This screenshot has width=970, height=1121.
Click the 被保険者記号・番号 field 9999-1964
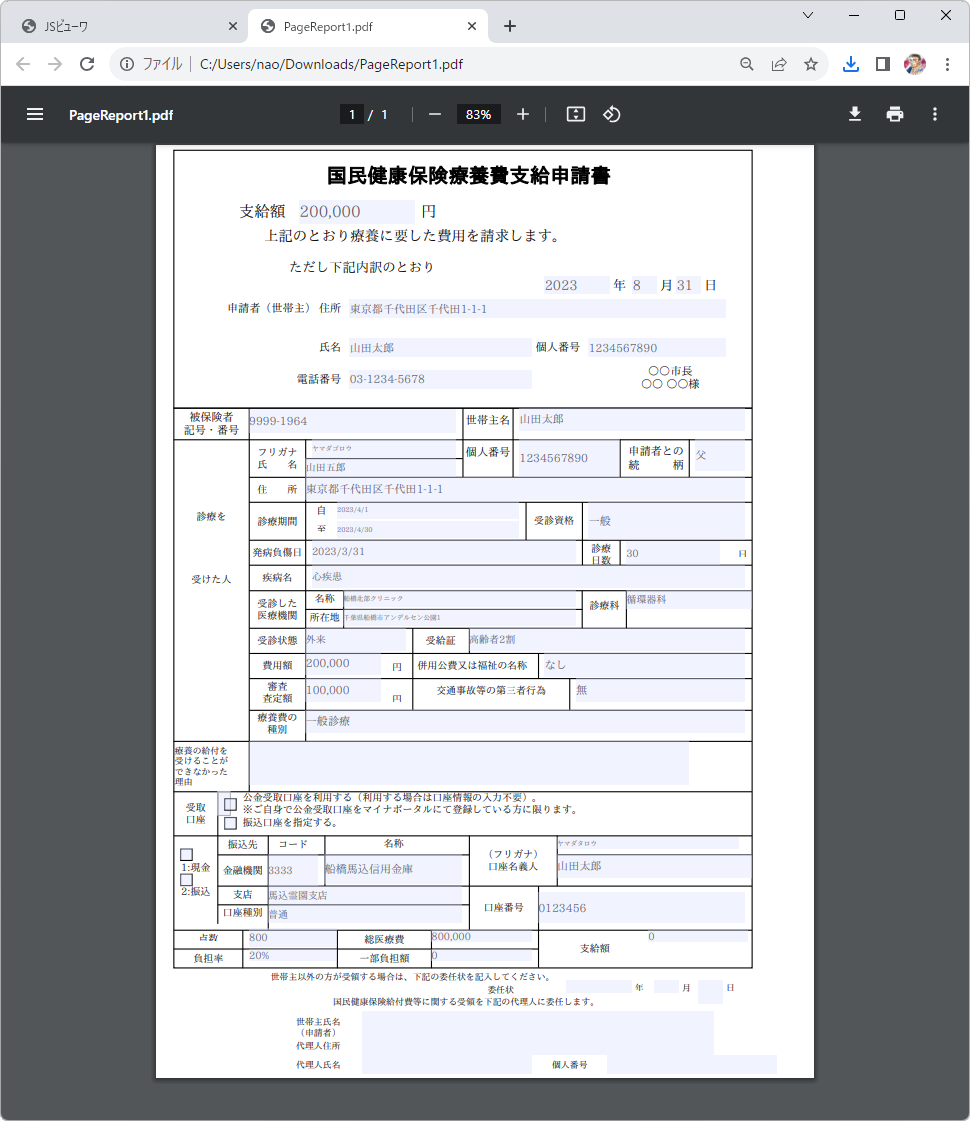(352, 421)
